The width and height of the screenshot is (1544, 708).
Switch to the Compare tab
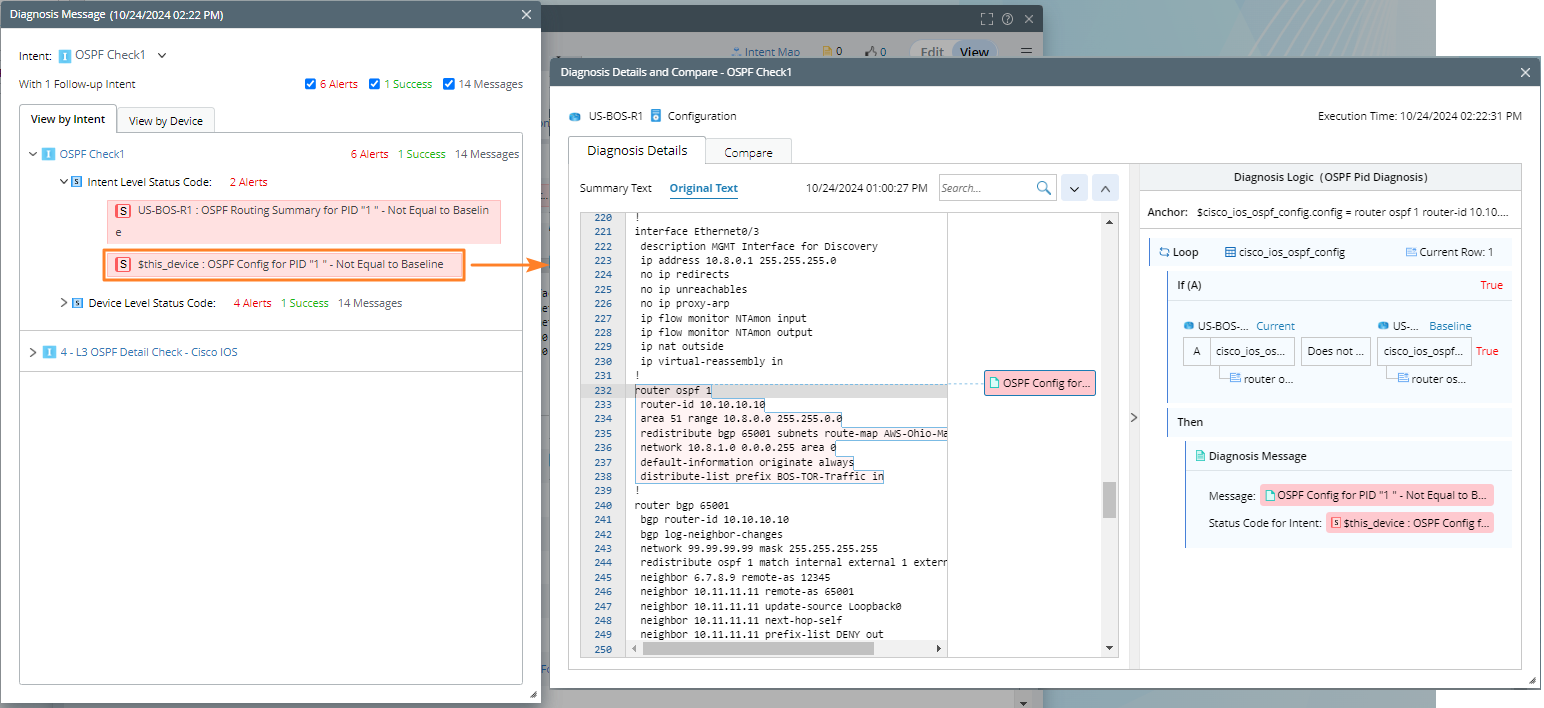748,153
